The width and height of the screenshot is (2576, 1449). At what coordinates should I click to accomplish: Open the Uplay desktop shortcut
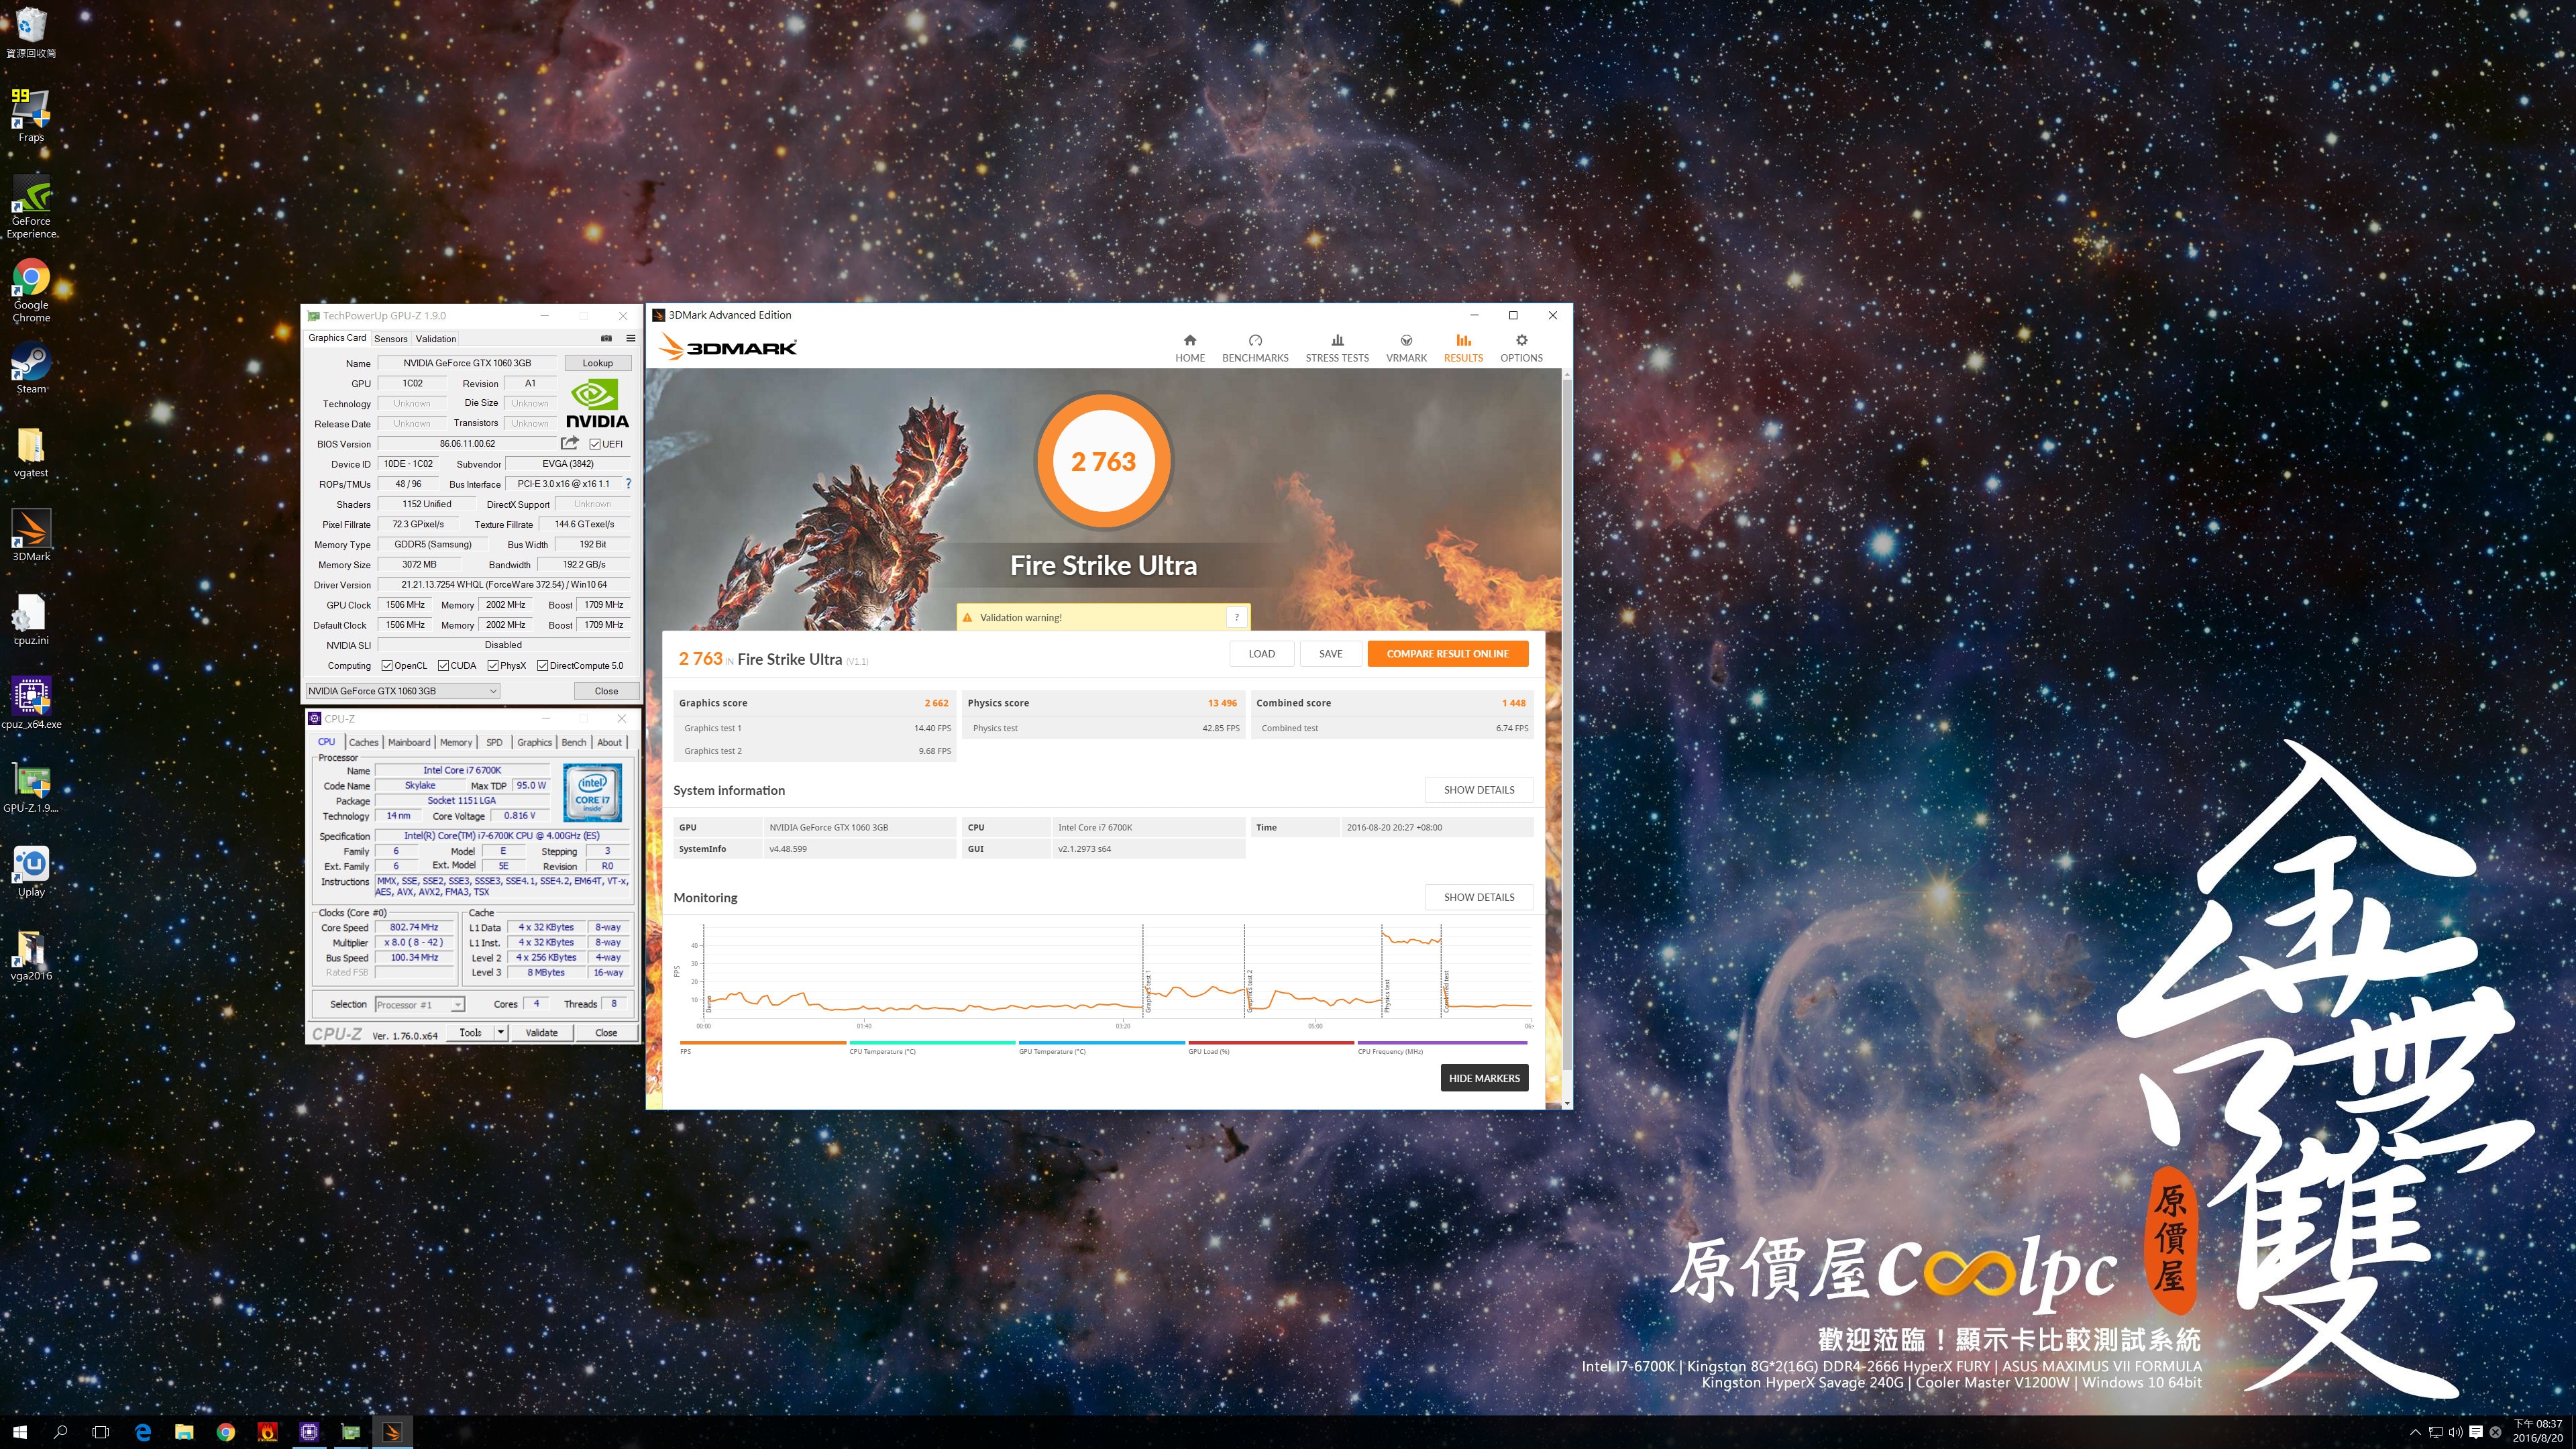click(x=31, y=871)
